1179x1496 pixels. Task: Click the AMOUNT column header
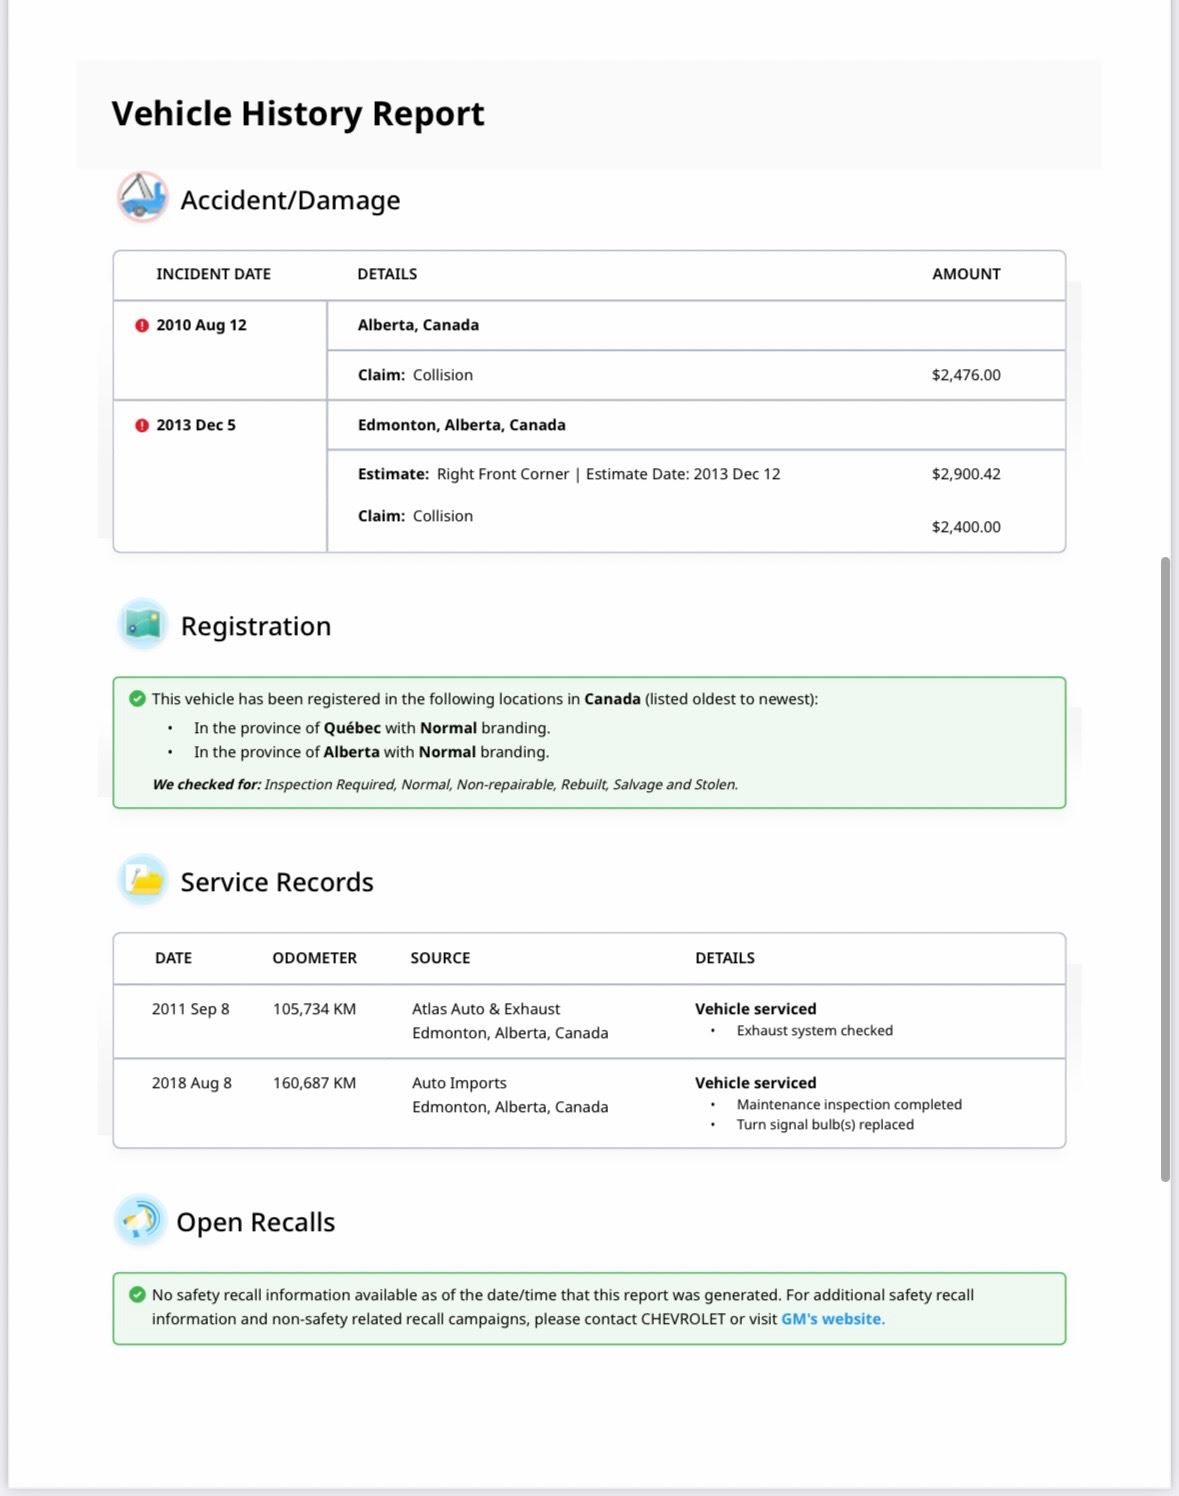[965, 274]
